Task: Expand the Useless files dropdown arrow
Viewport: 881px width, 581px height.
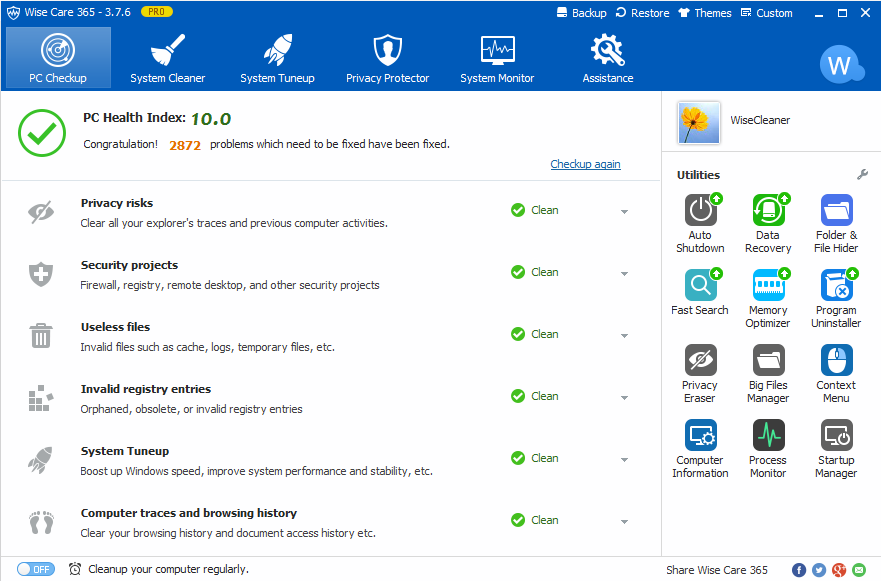Action: coord(624,335)
